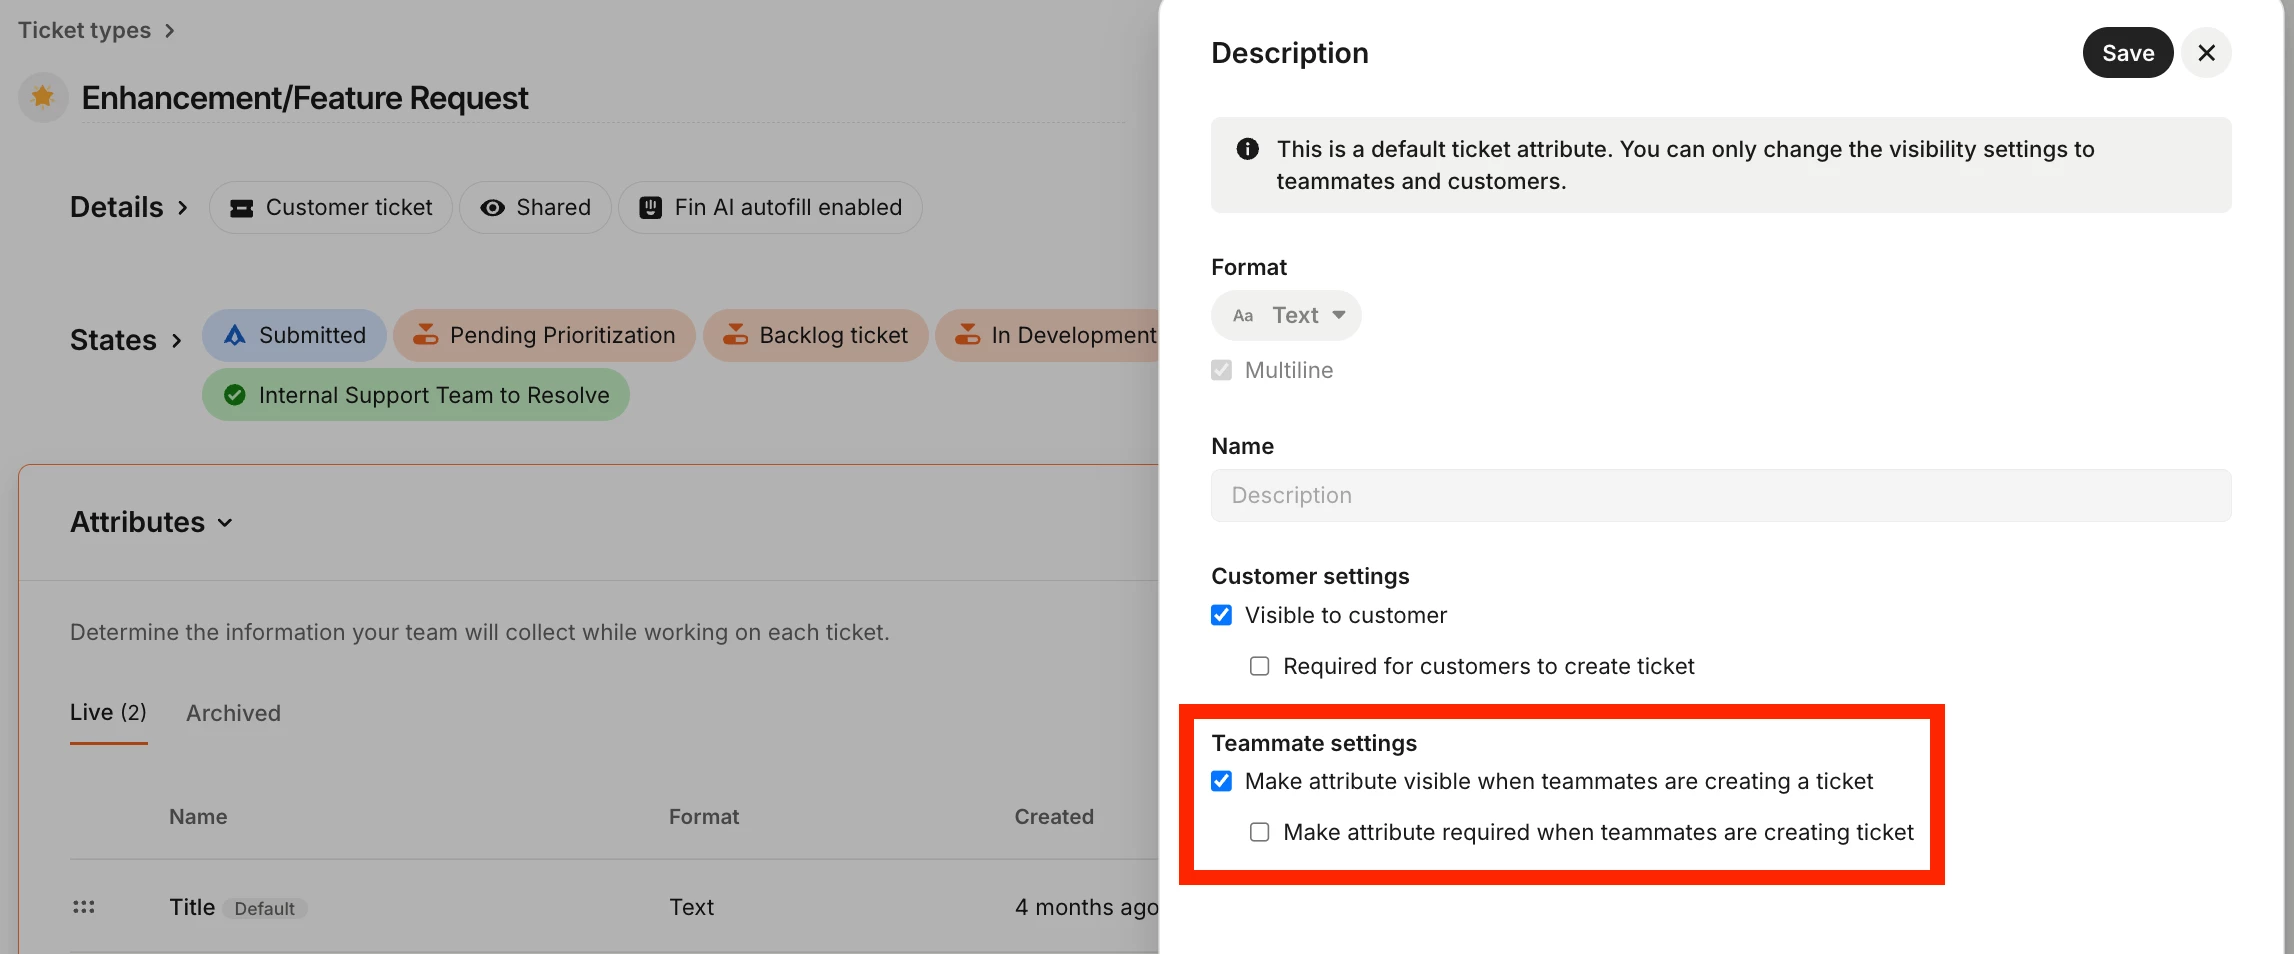This screenshot has height=954, width=2294.
Task: Click the Text format cell in Title row
Action: point(691,907)
